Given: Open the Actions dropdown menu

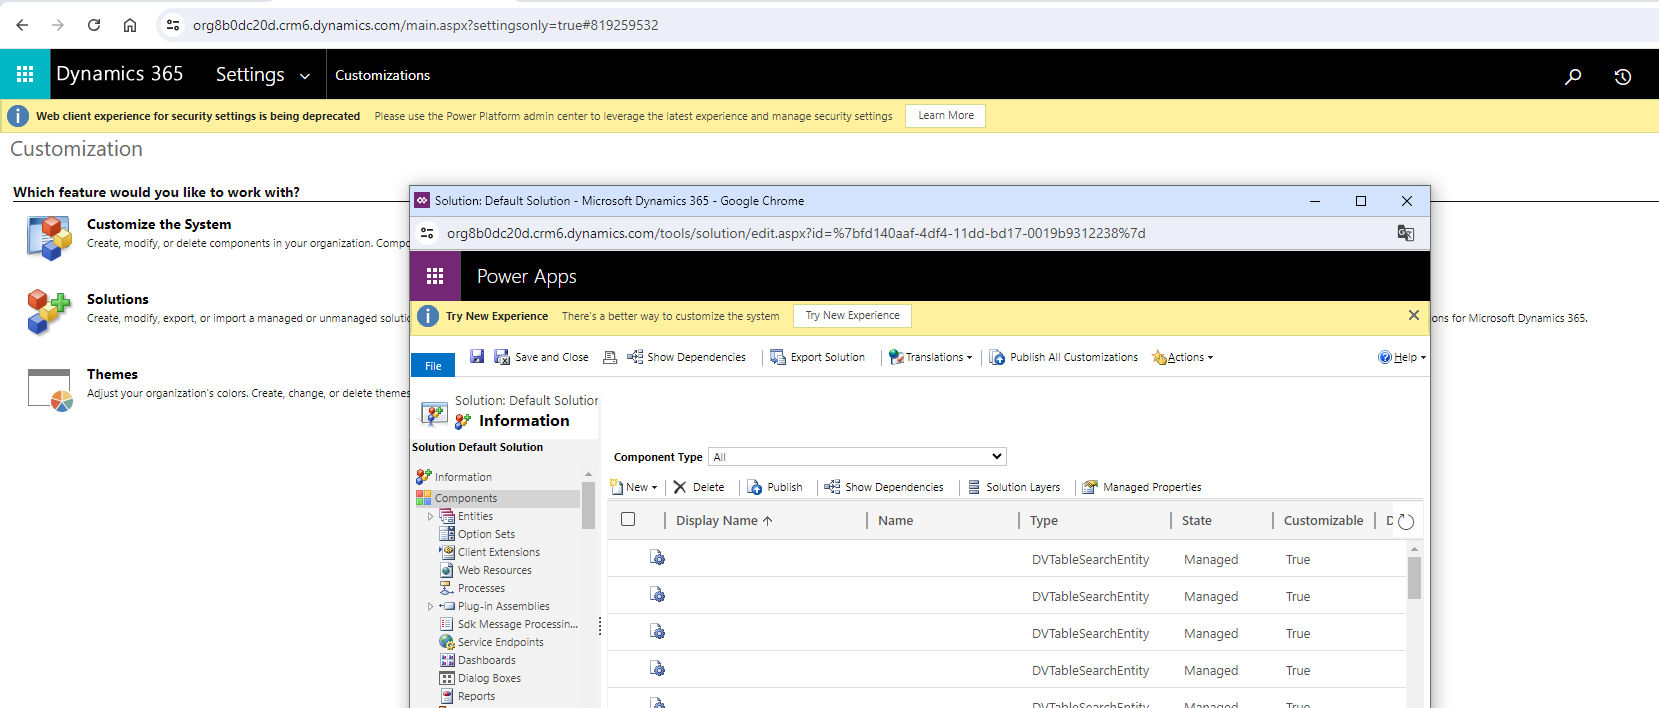Looking at the screenshot, I should coord(1182,357).
